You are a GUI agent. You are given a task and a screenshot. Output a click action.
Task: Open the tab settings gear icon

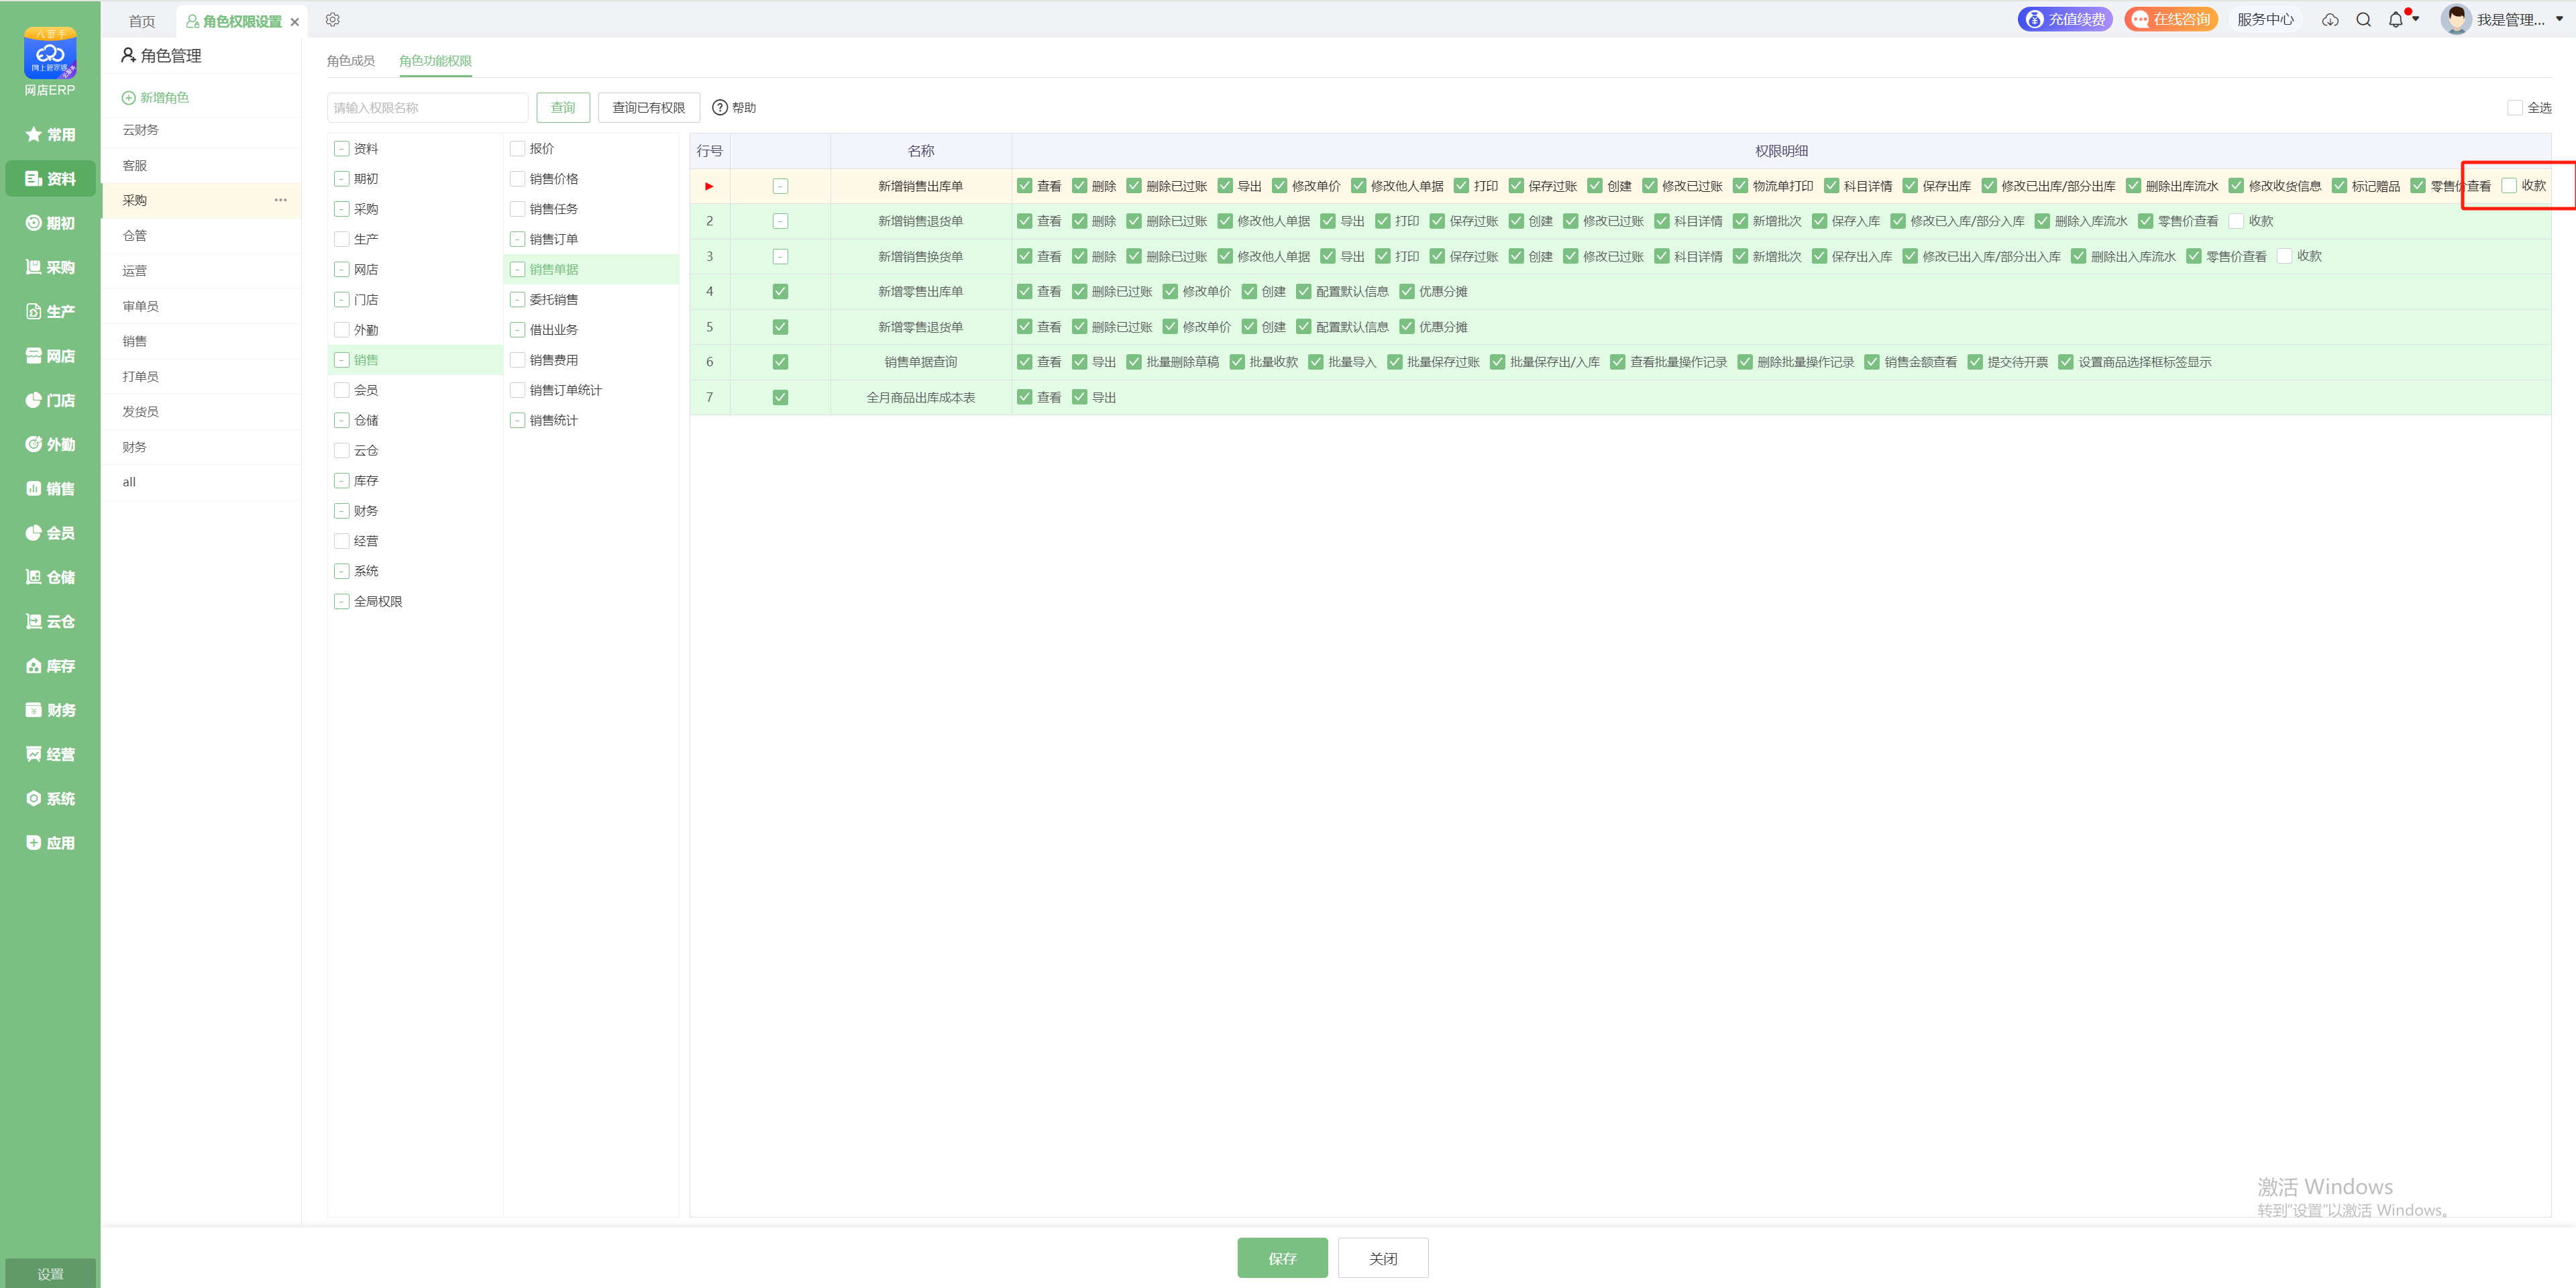(333, 20)
